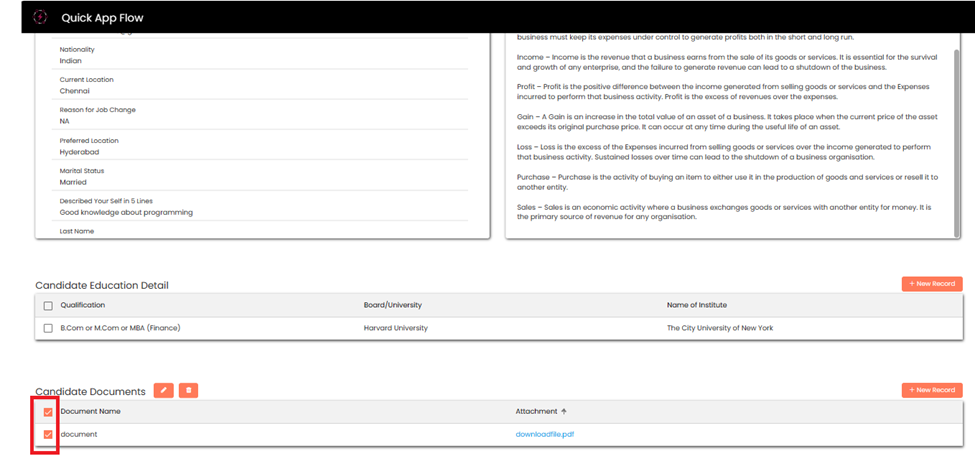This screenshot has width=975, height=469.
Task: Check the B.Com or M.Com or MBA row checkbox
Action: pyautogui.click(x=48, y=328)
